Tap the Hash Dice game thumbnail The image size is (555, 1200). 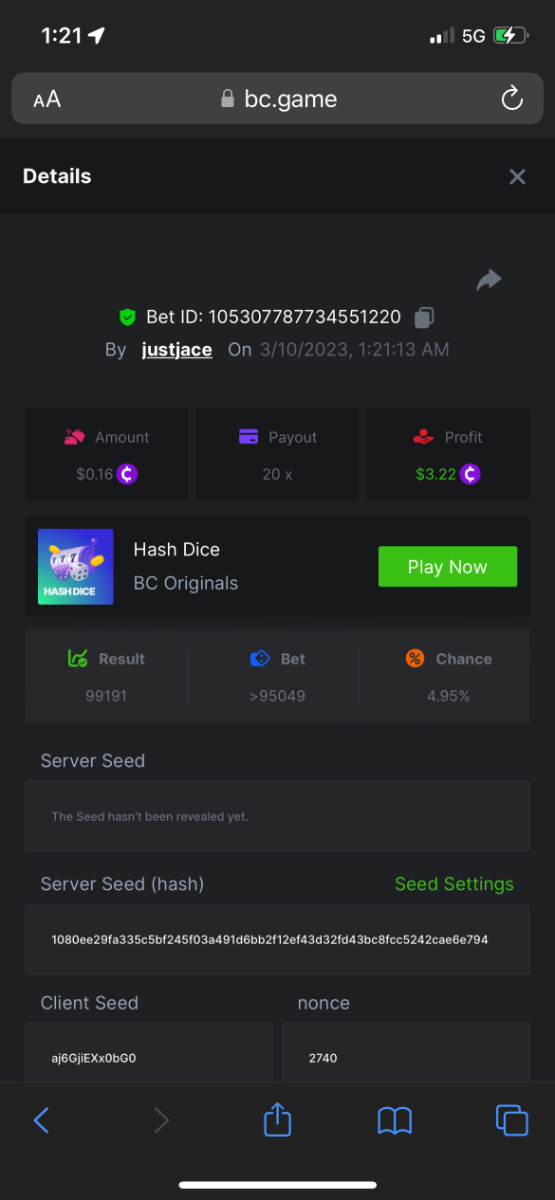click(x=76, y=567)
